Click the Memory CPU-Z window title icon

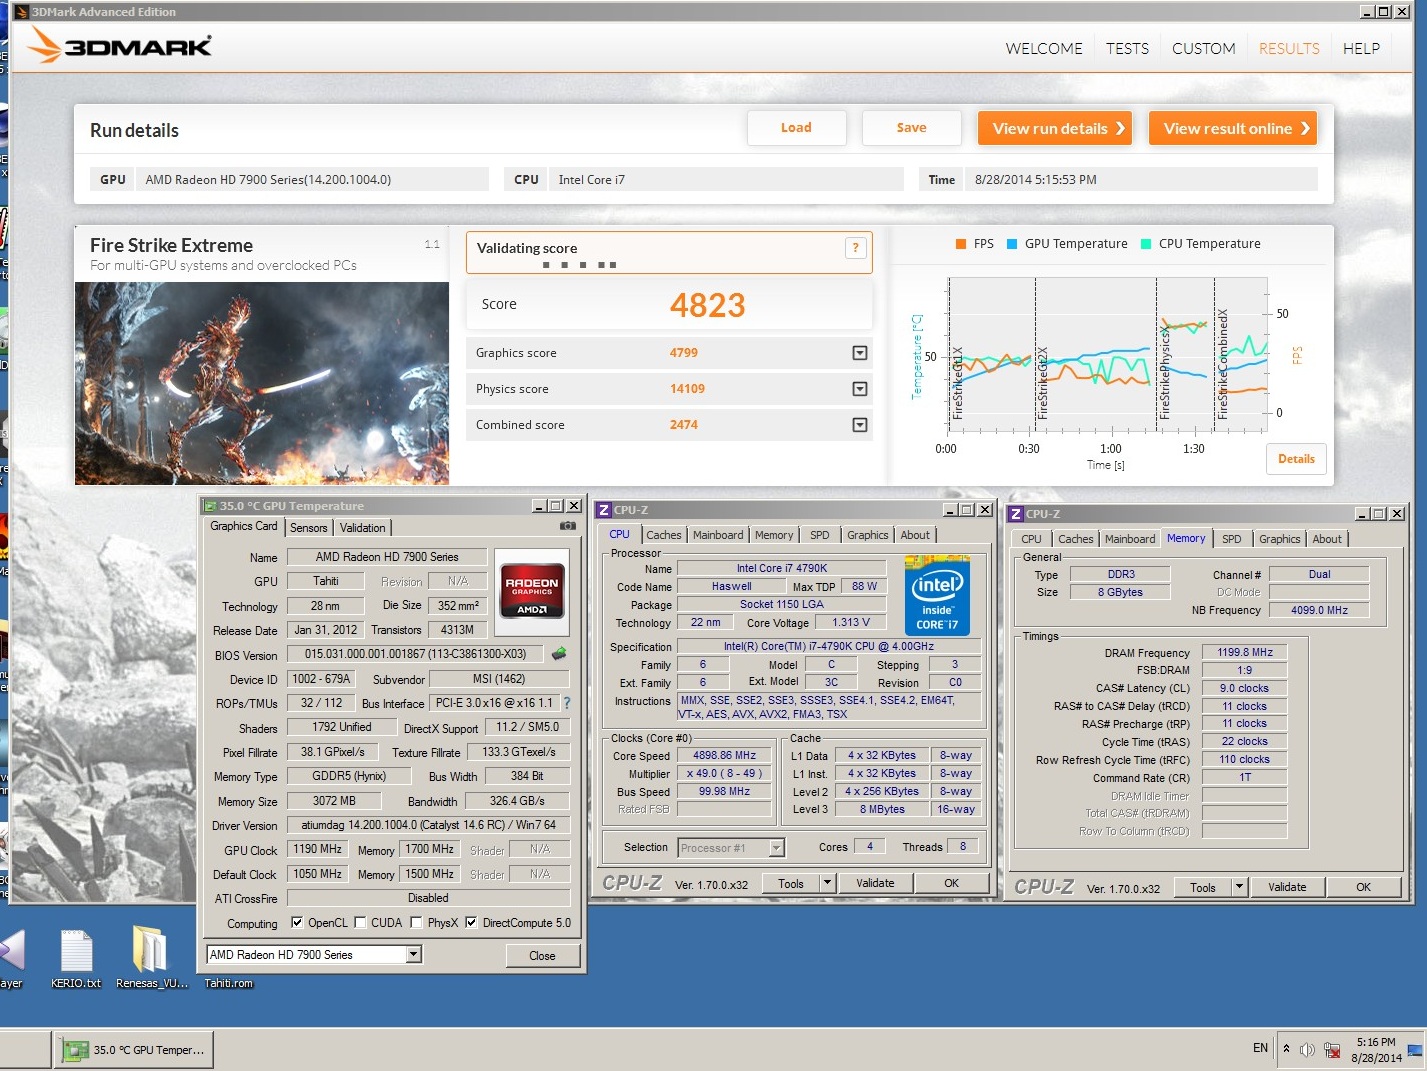click(x=1016, y=514)
